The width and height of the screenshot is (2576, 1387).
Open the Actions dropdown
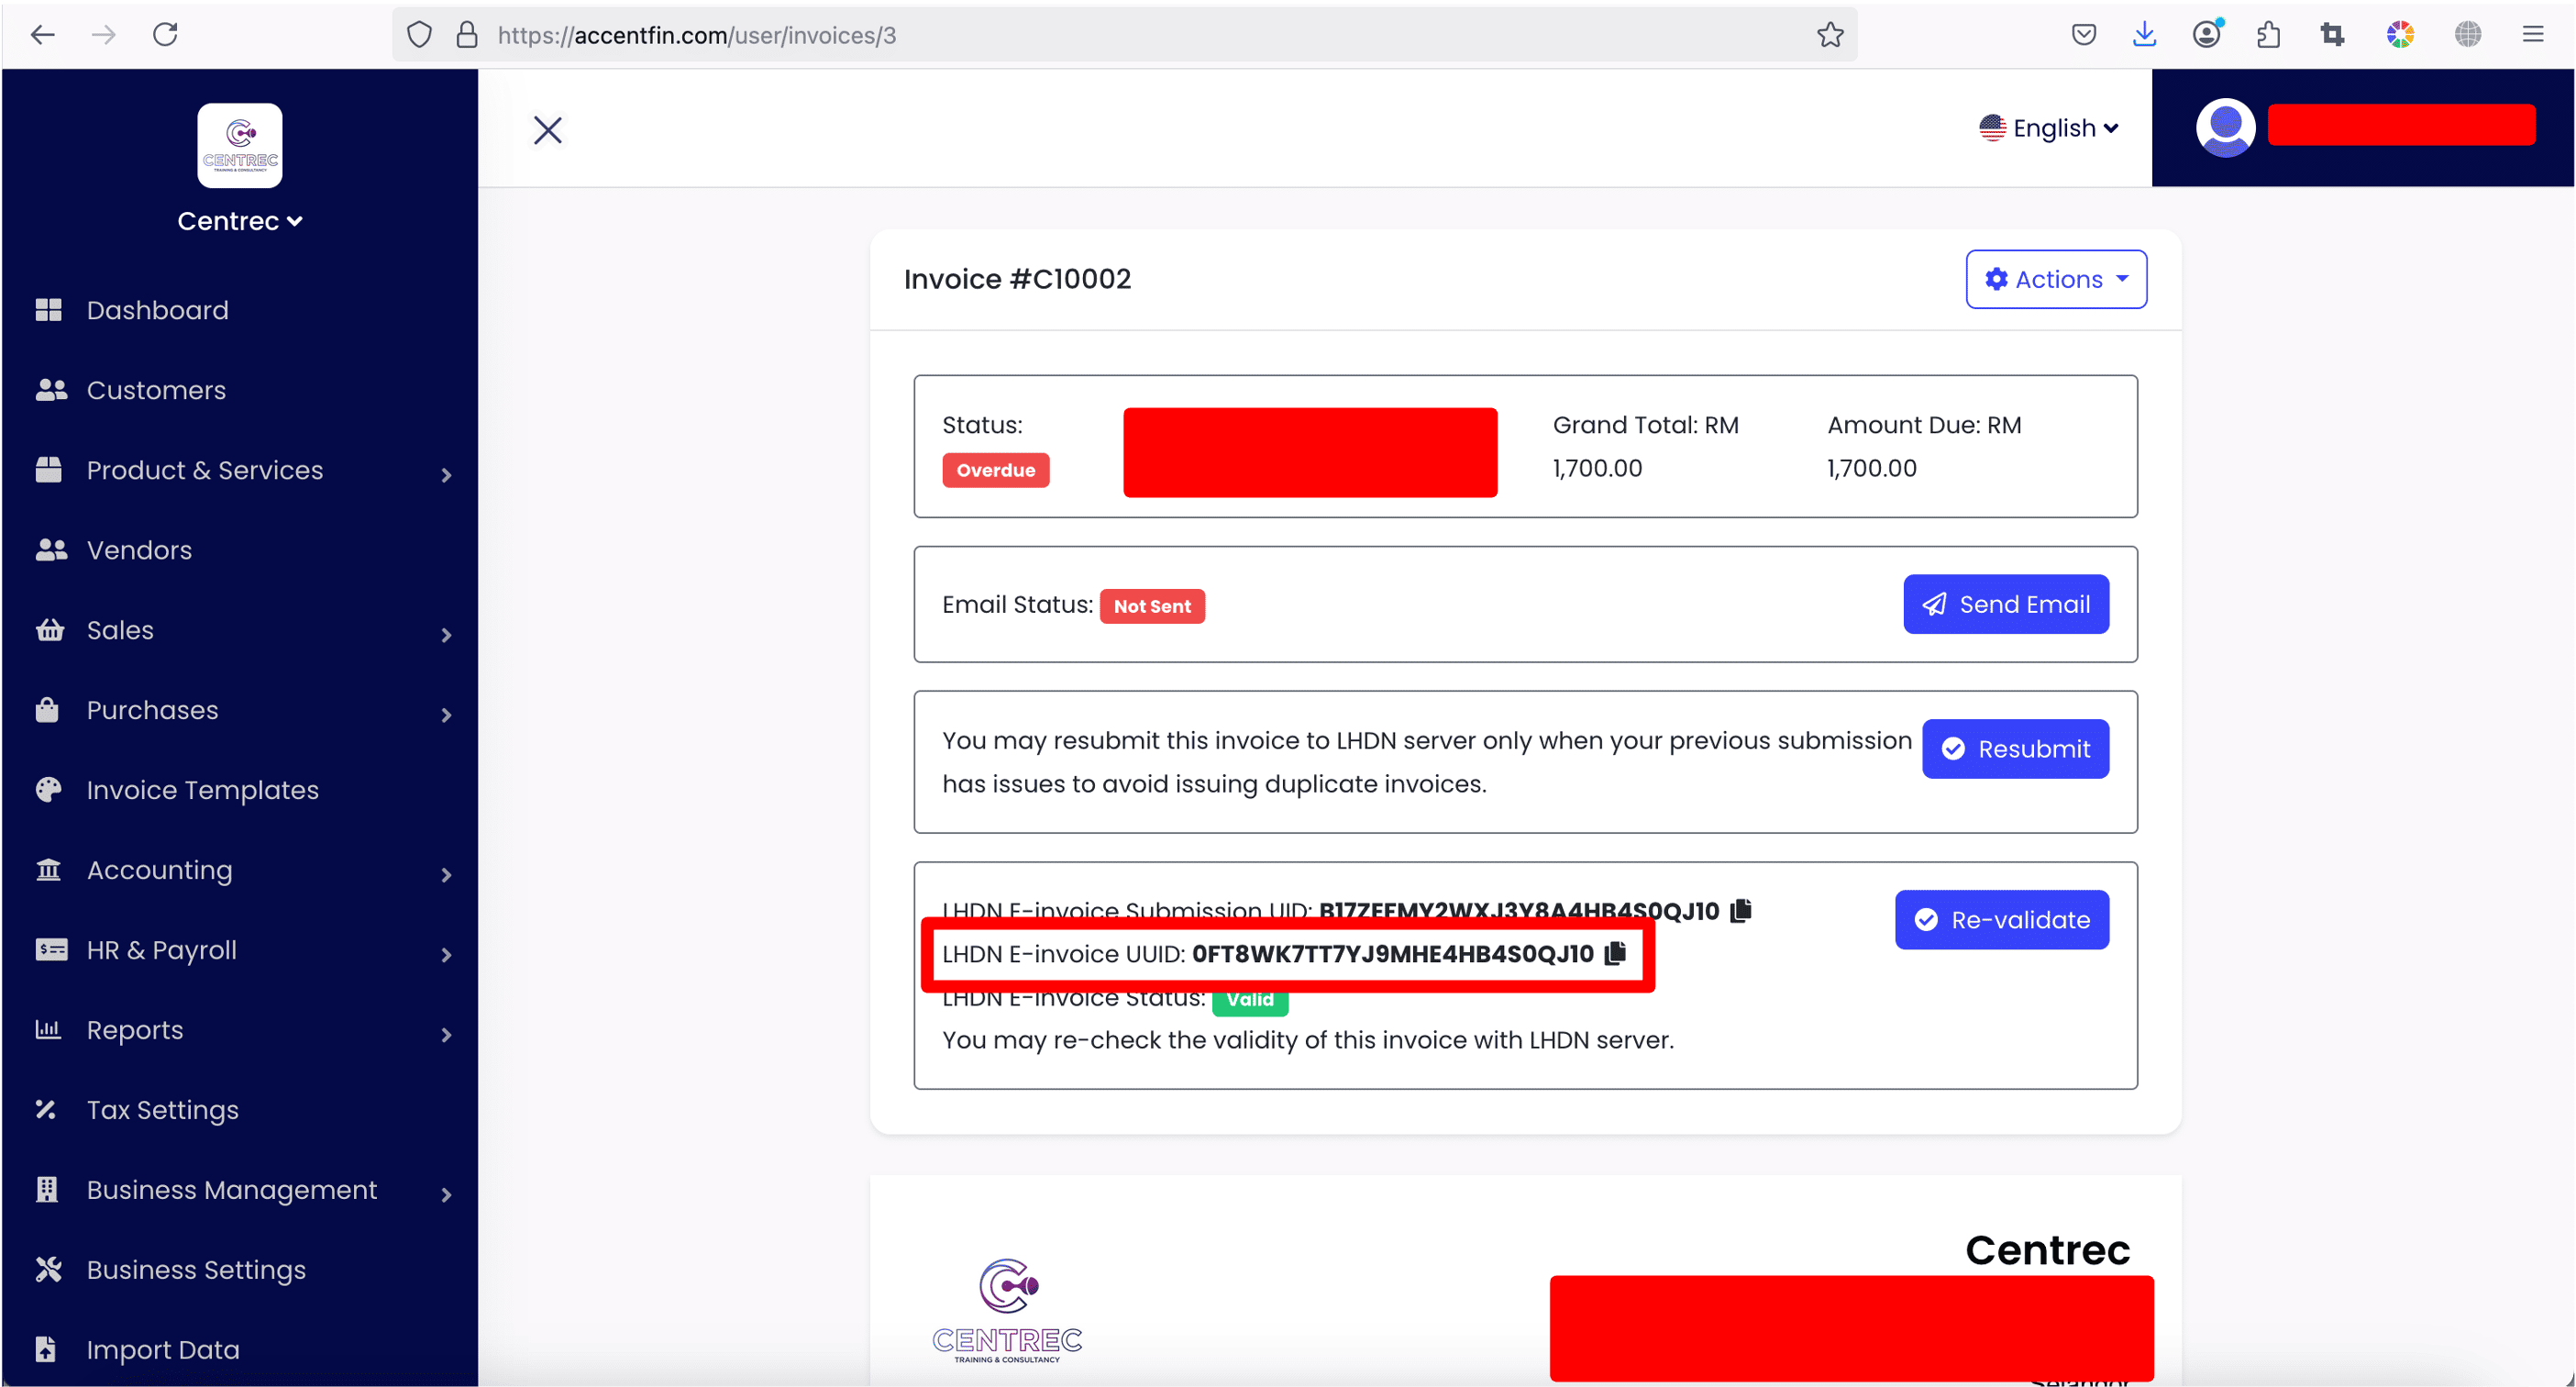2055,279
